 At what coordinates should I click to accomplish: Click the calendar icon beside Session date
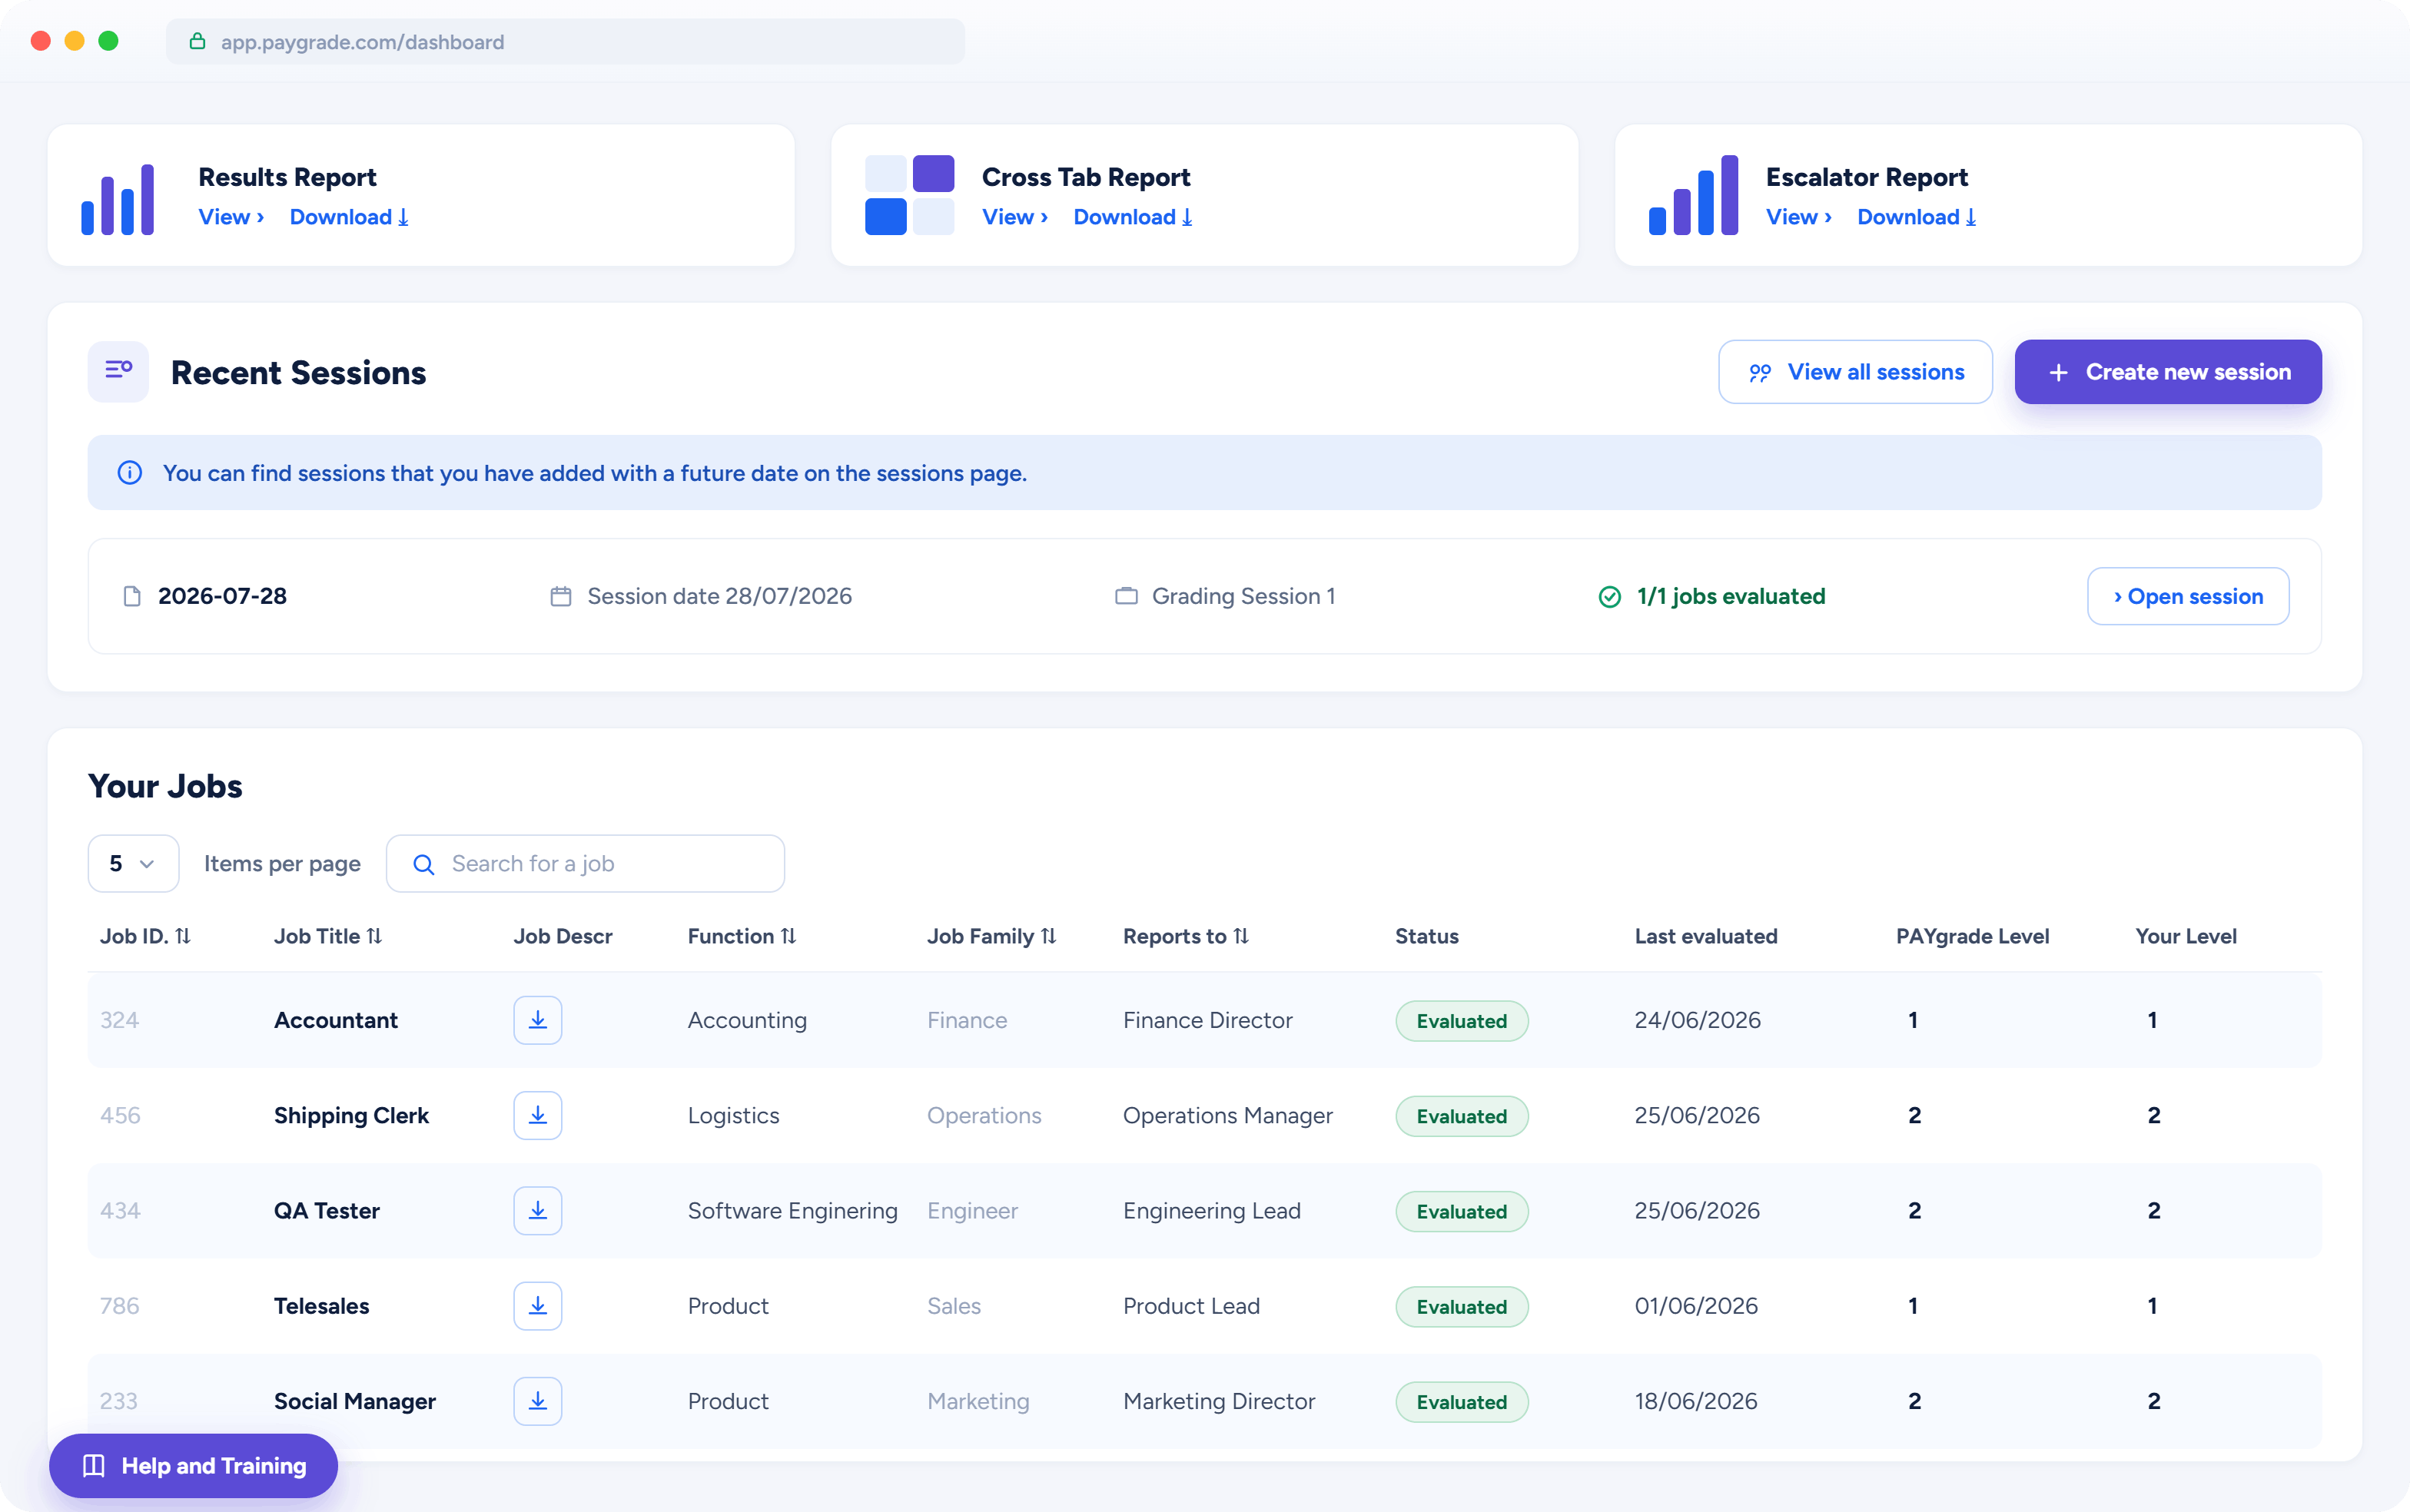(561, 596)
